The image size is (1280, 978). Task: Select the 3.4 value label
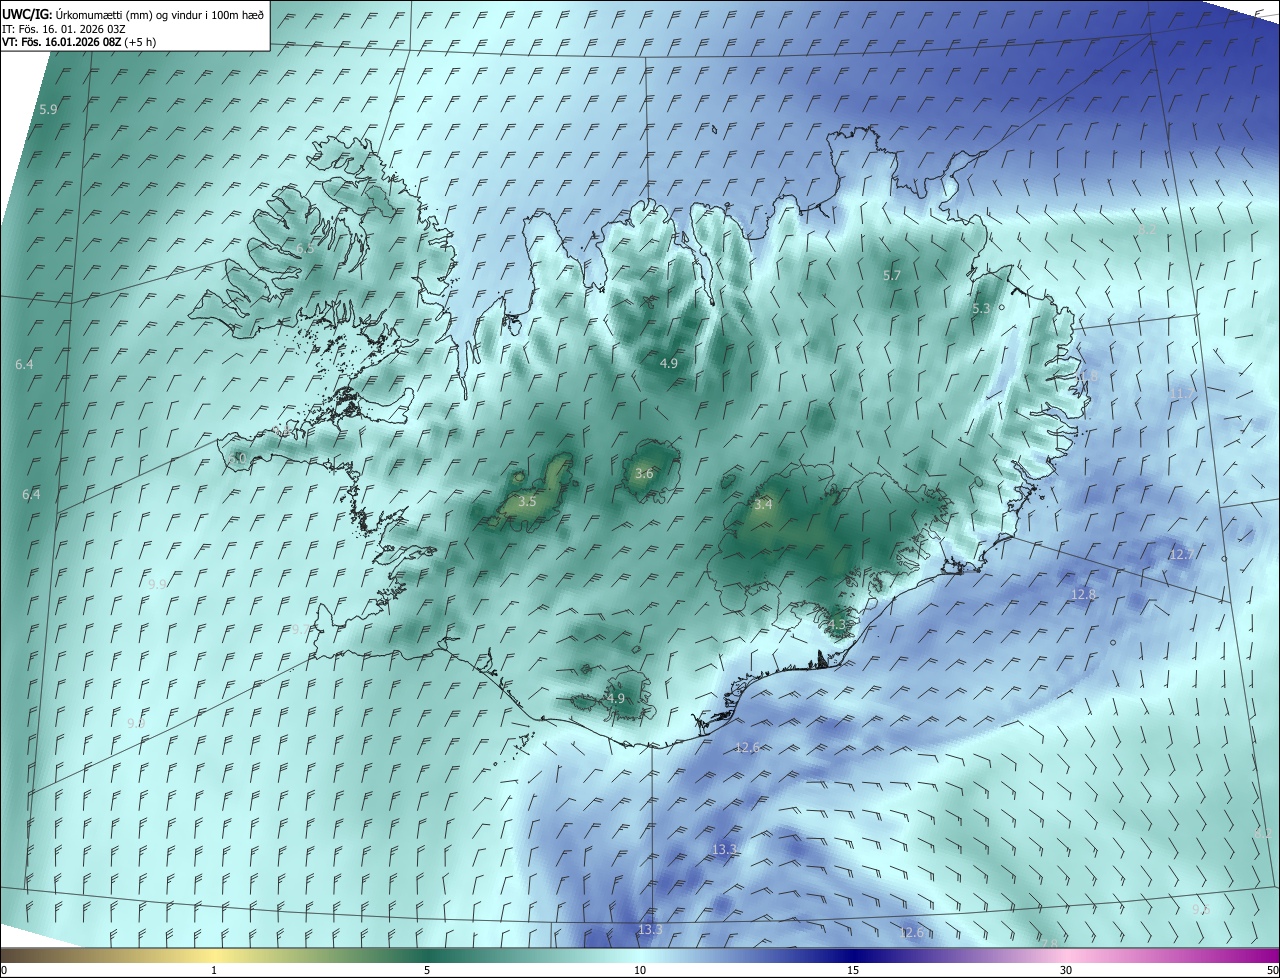(x=763, y=505)
